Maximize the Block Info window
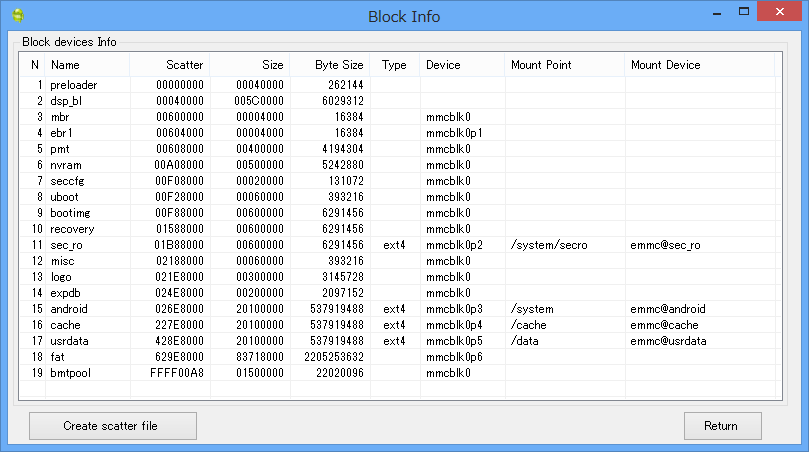The height and width of the screenshot is (452, 809). point(743,11)
